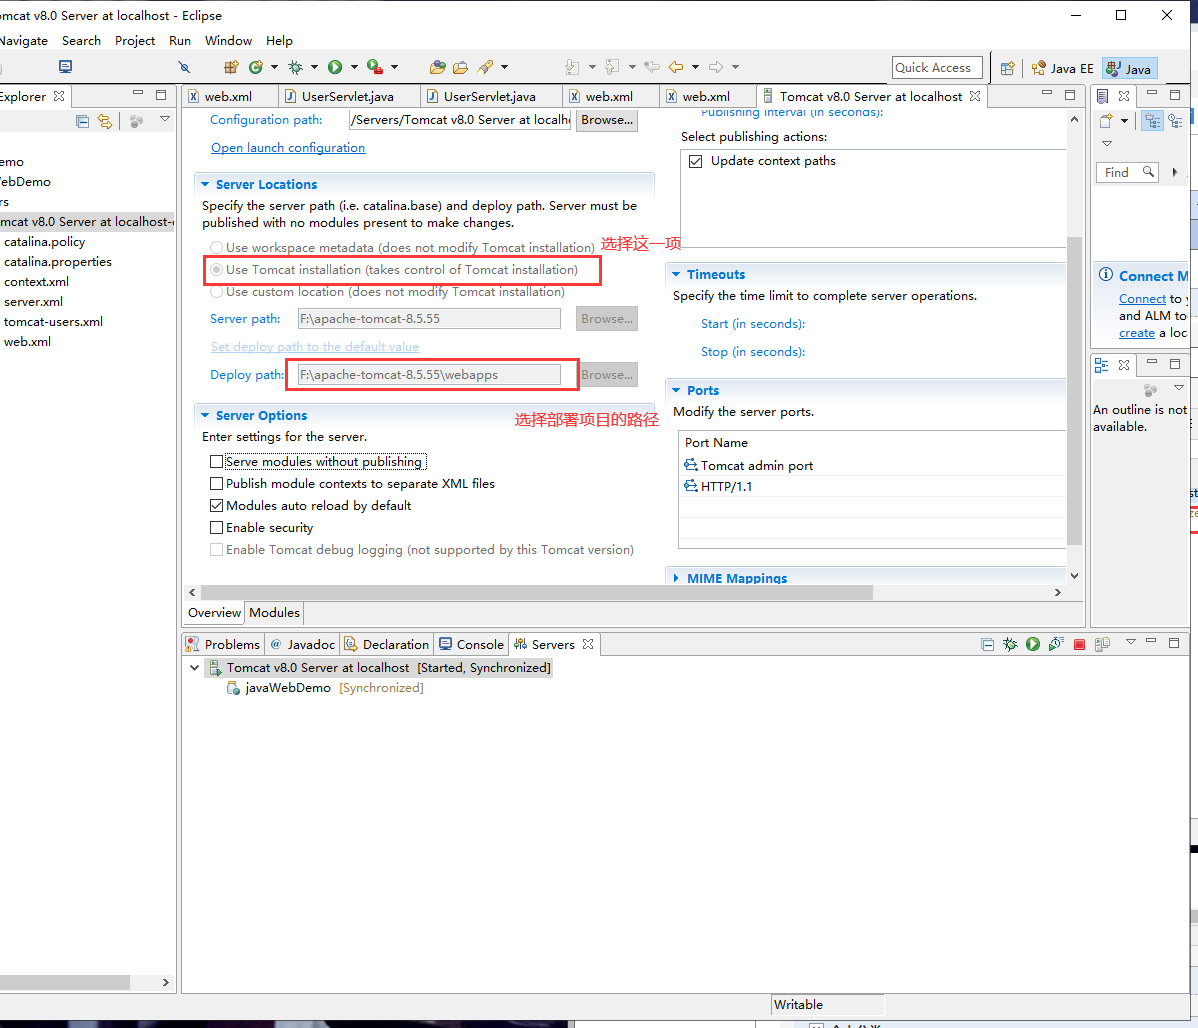Select Use Tomcat installation radio button
The width and height of the screenshot is (1198, 1028).
[216, 270]
